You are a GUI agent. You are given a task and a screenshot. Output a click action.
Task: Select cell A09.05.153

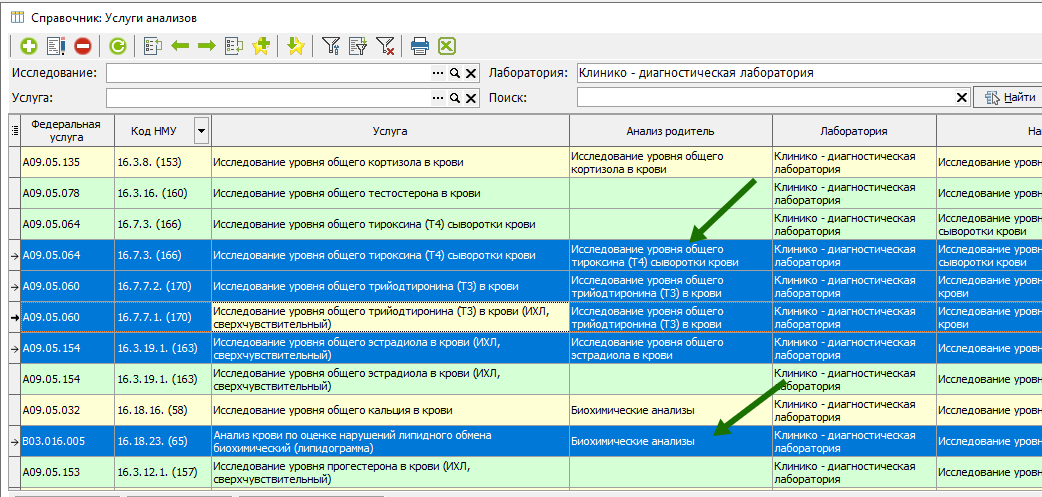[x=68, y=472]
